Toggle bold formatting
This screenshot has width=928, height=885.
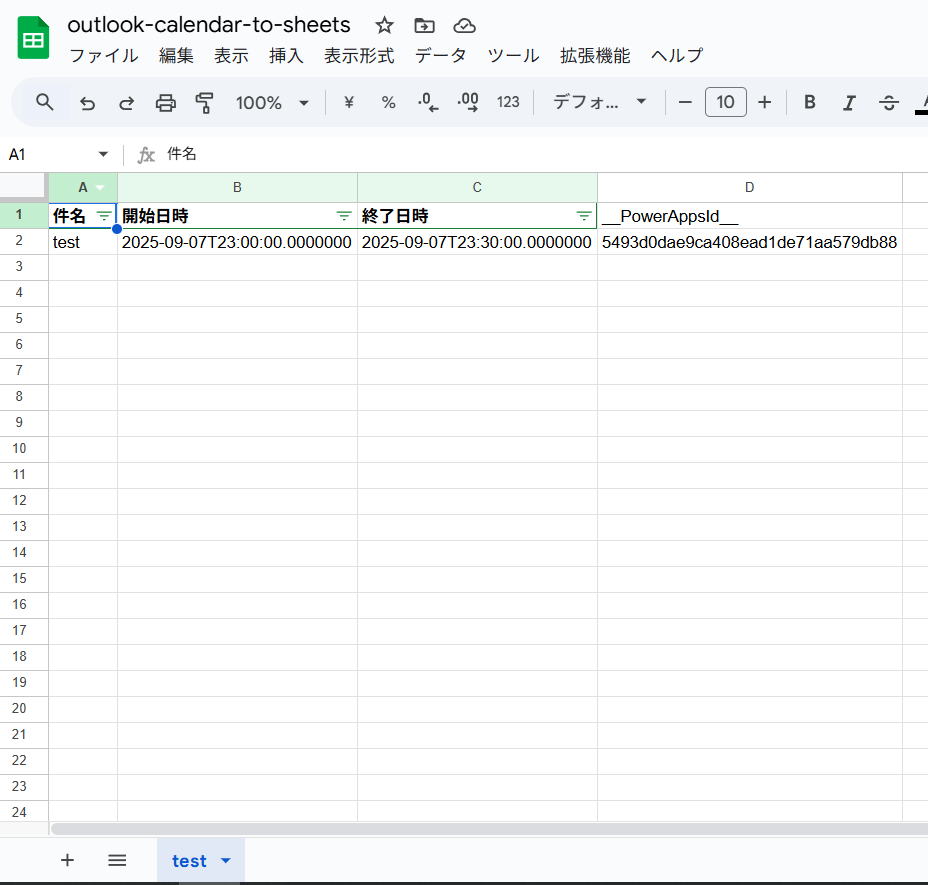pos(809,102)
